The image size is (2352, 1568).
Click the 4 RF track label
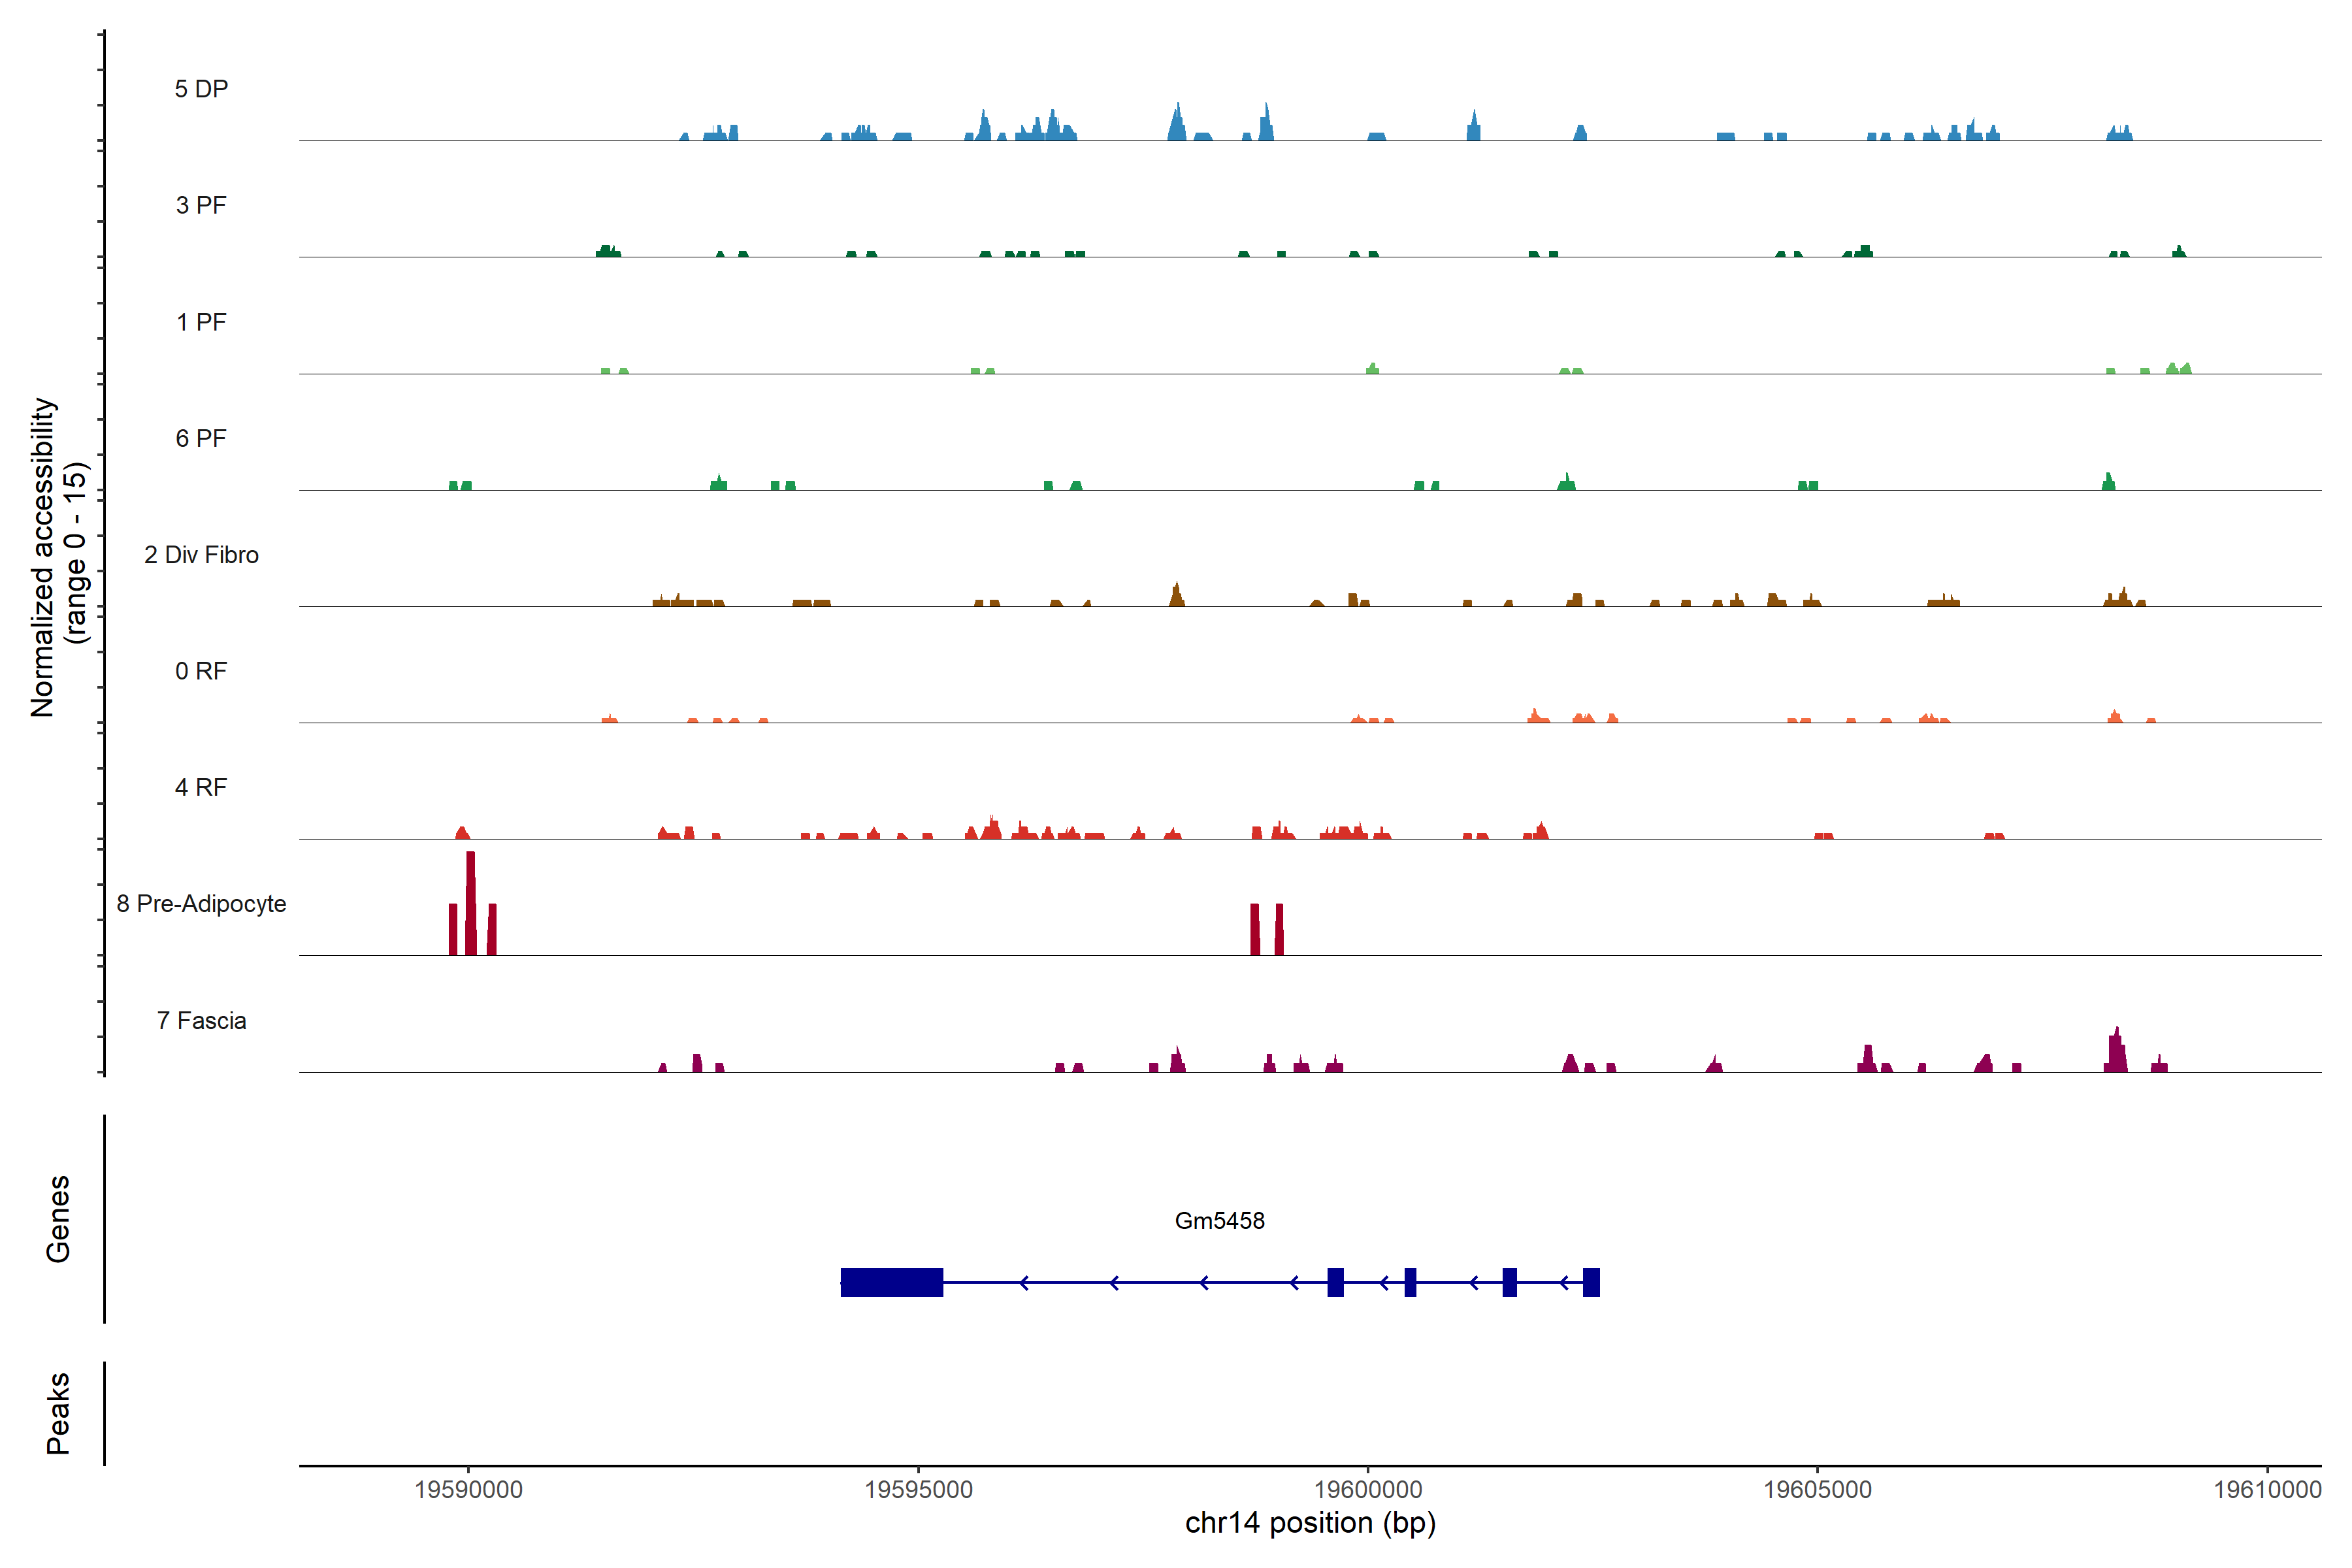click(201, 787)
